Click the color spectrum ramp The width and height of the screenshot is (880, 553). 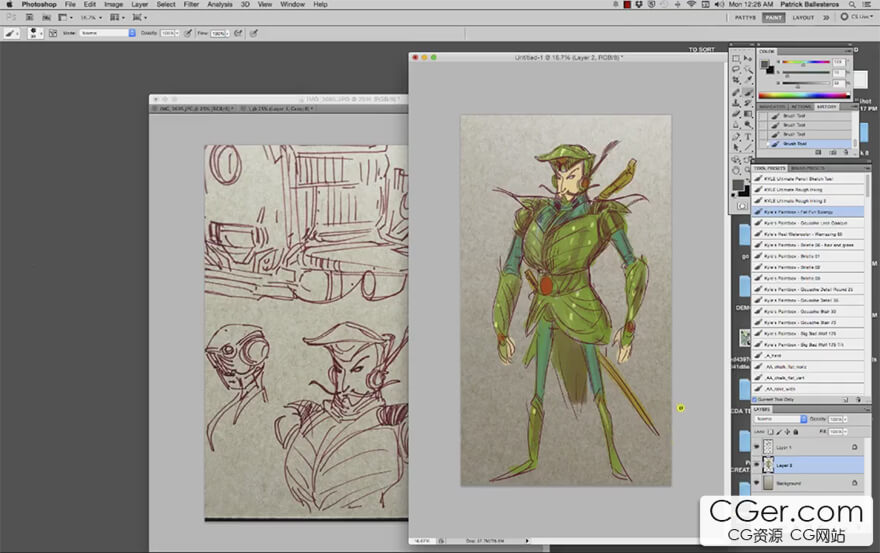[x=804, y=95]
